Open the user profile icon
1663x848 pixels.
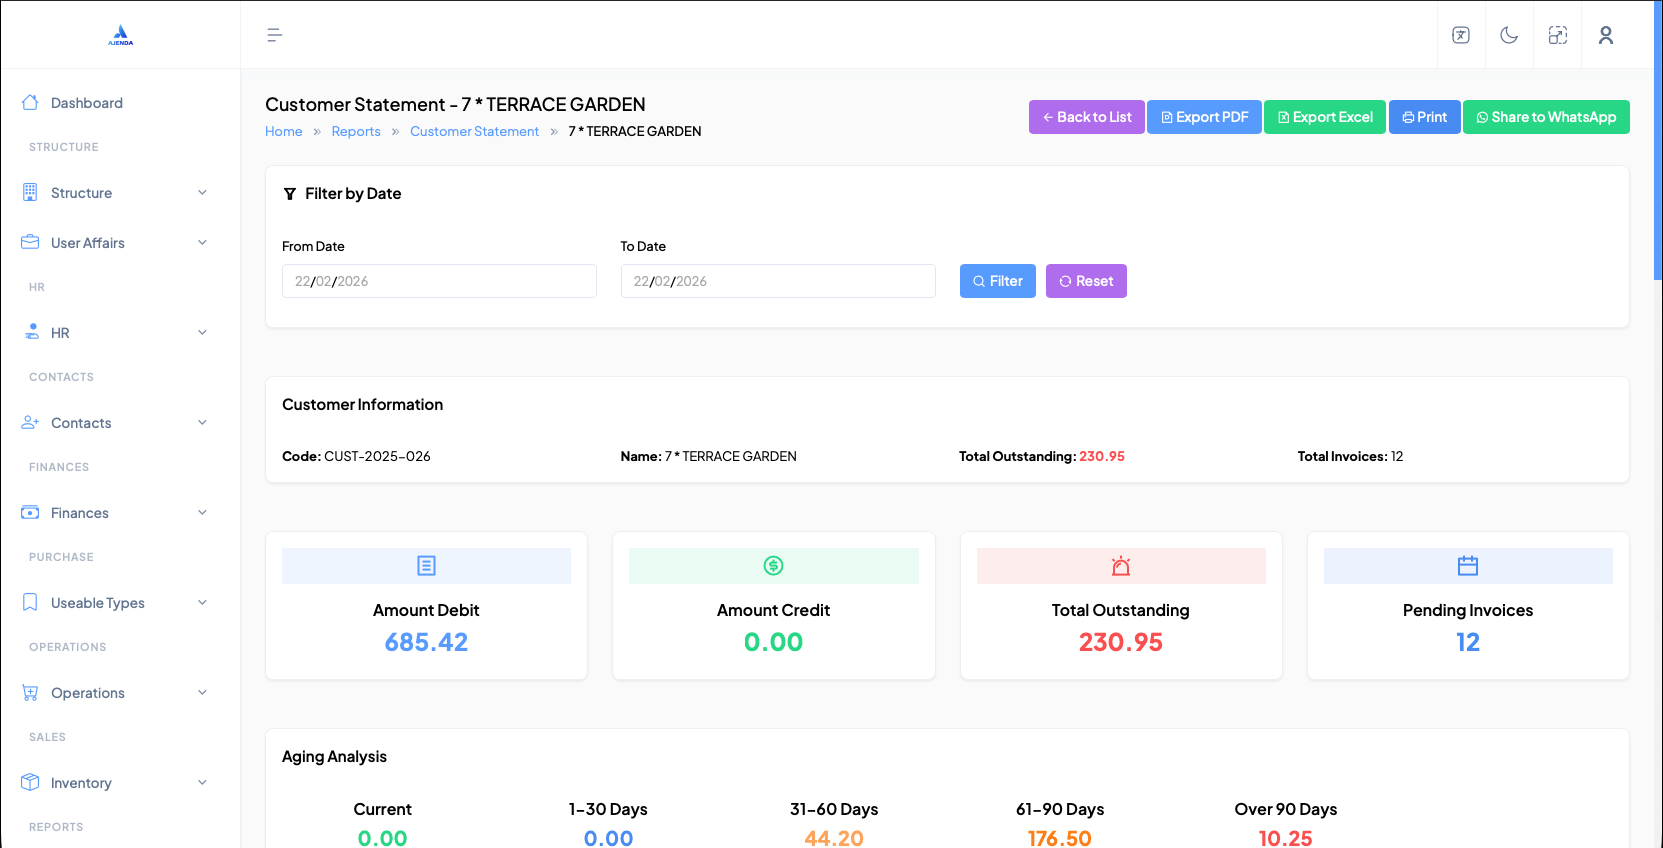1605,35
